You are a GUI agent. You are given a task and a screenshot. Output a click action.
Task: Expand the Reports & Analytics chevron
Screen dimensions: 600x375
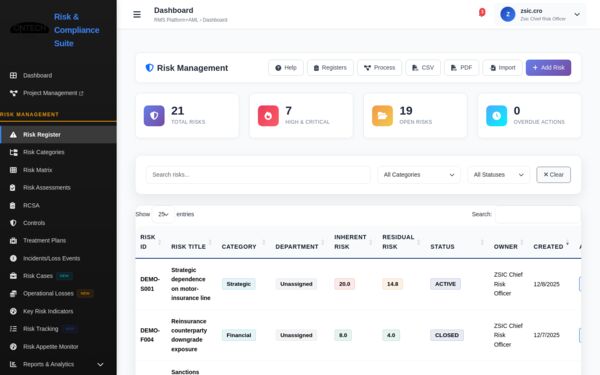coord(100,364)
